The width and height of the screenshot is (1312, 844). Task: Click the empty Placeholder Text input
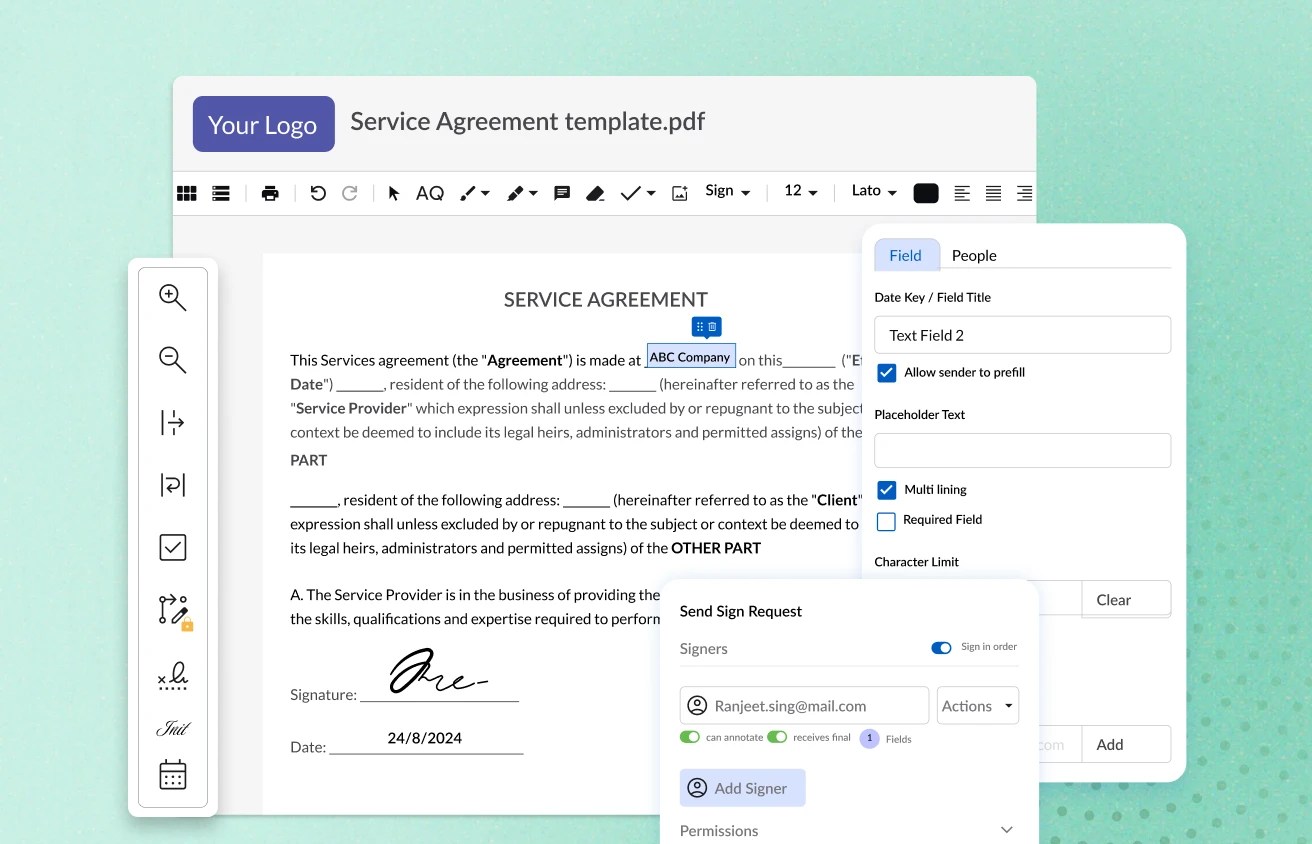click(x=1022, y=450)
